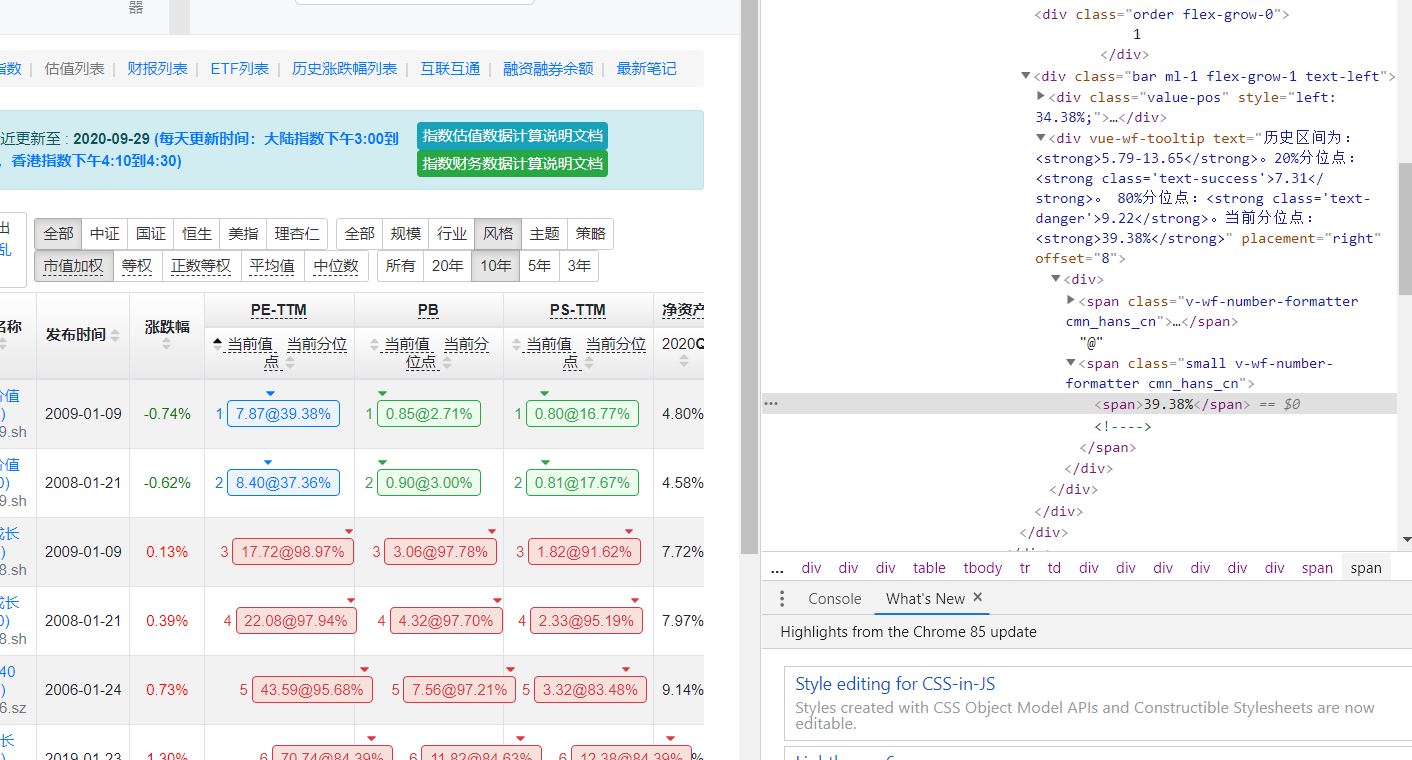Screen dimensions: 1412x760
Task: Open DevTools drawer three-dot menu
Action: point(782,598)
